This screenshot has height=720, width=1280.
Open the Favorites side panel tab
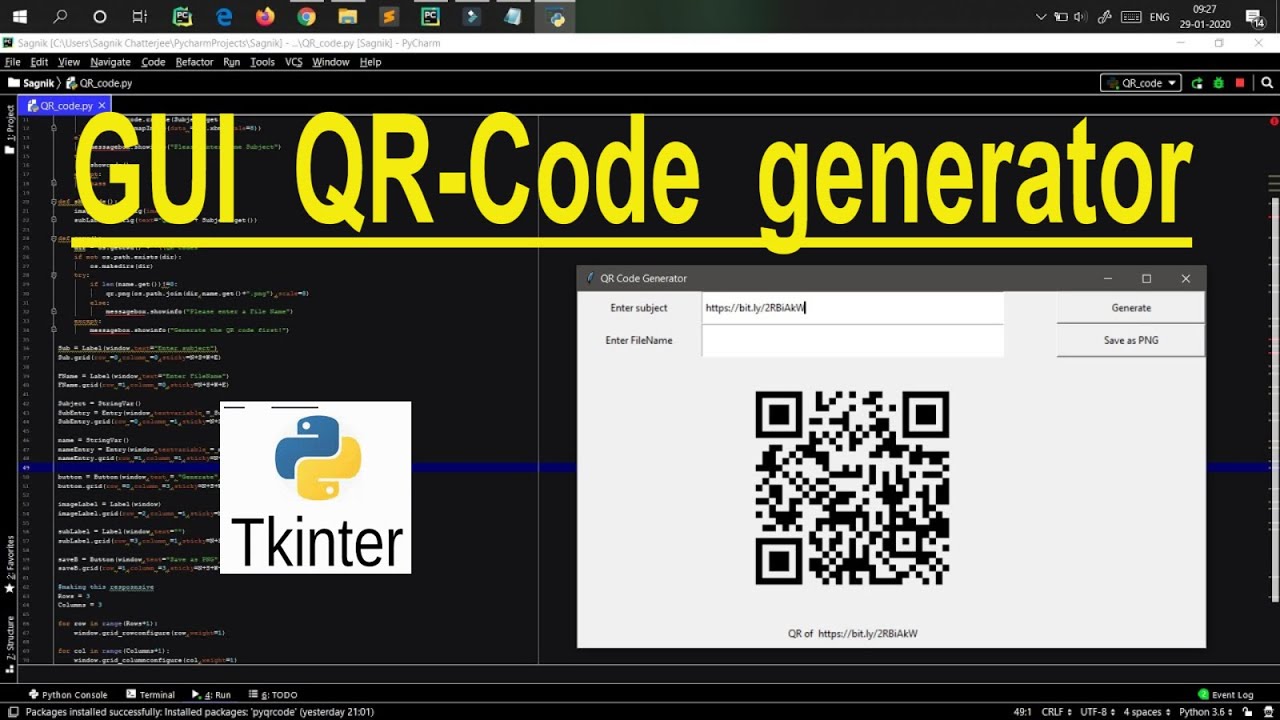10,565
